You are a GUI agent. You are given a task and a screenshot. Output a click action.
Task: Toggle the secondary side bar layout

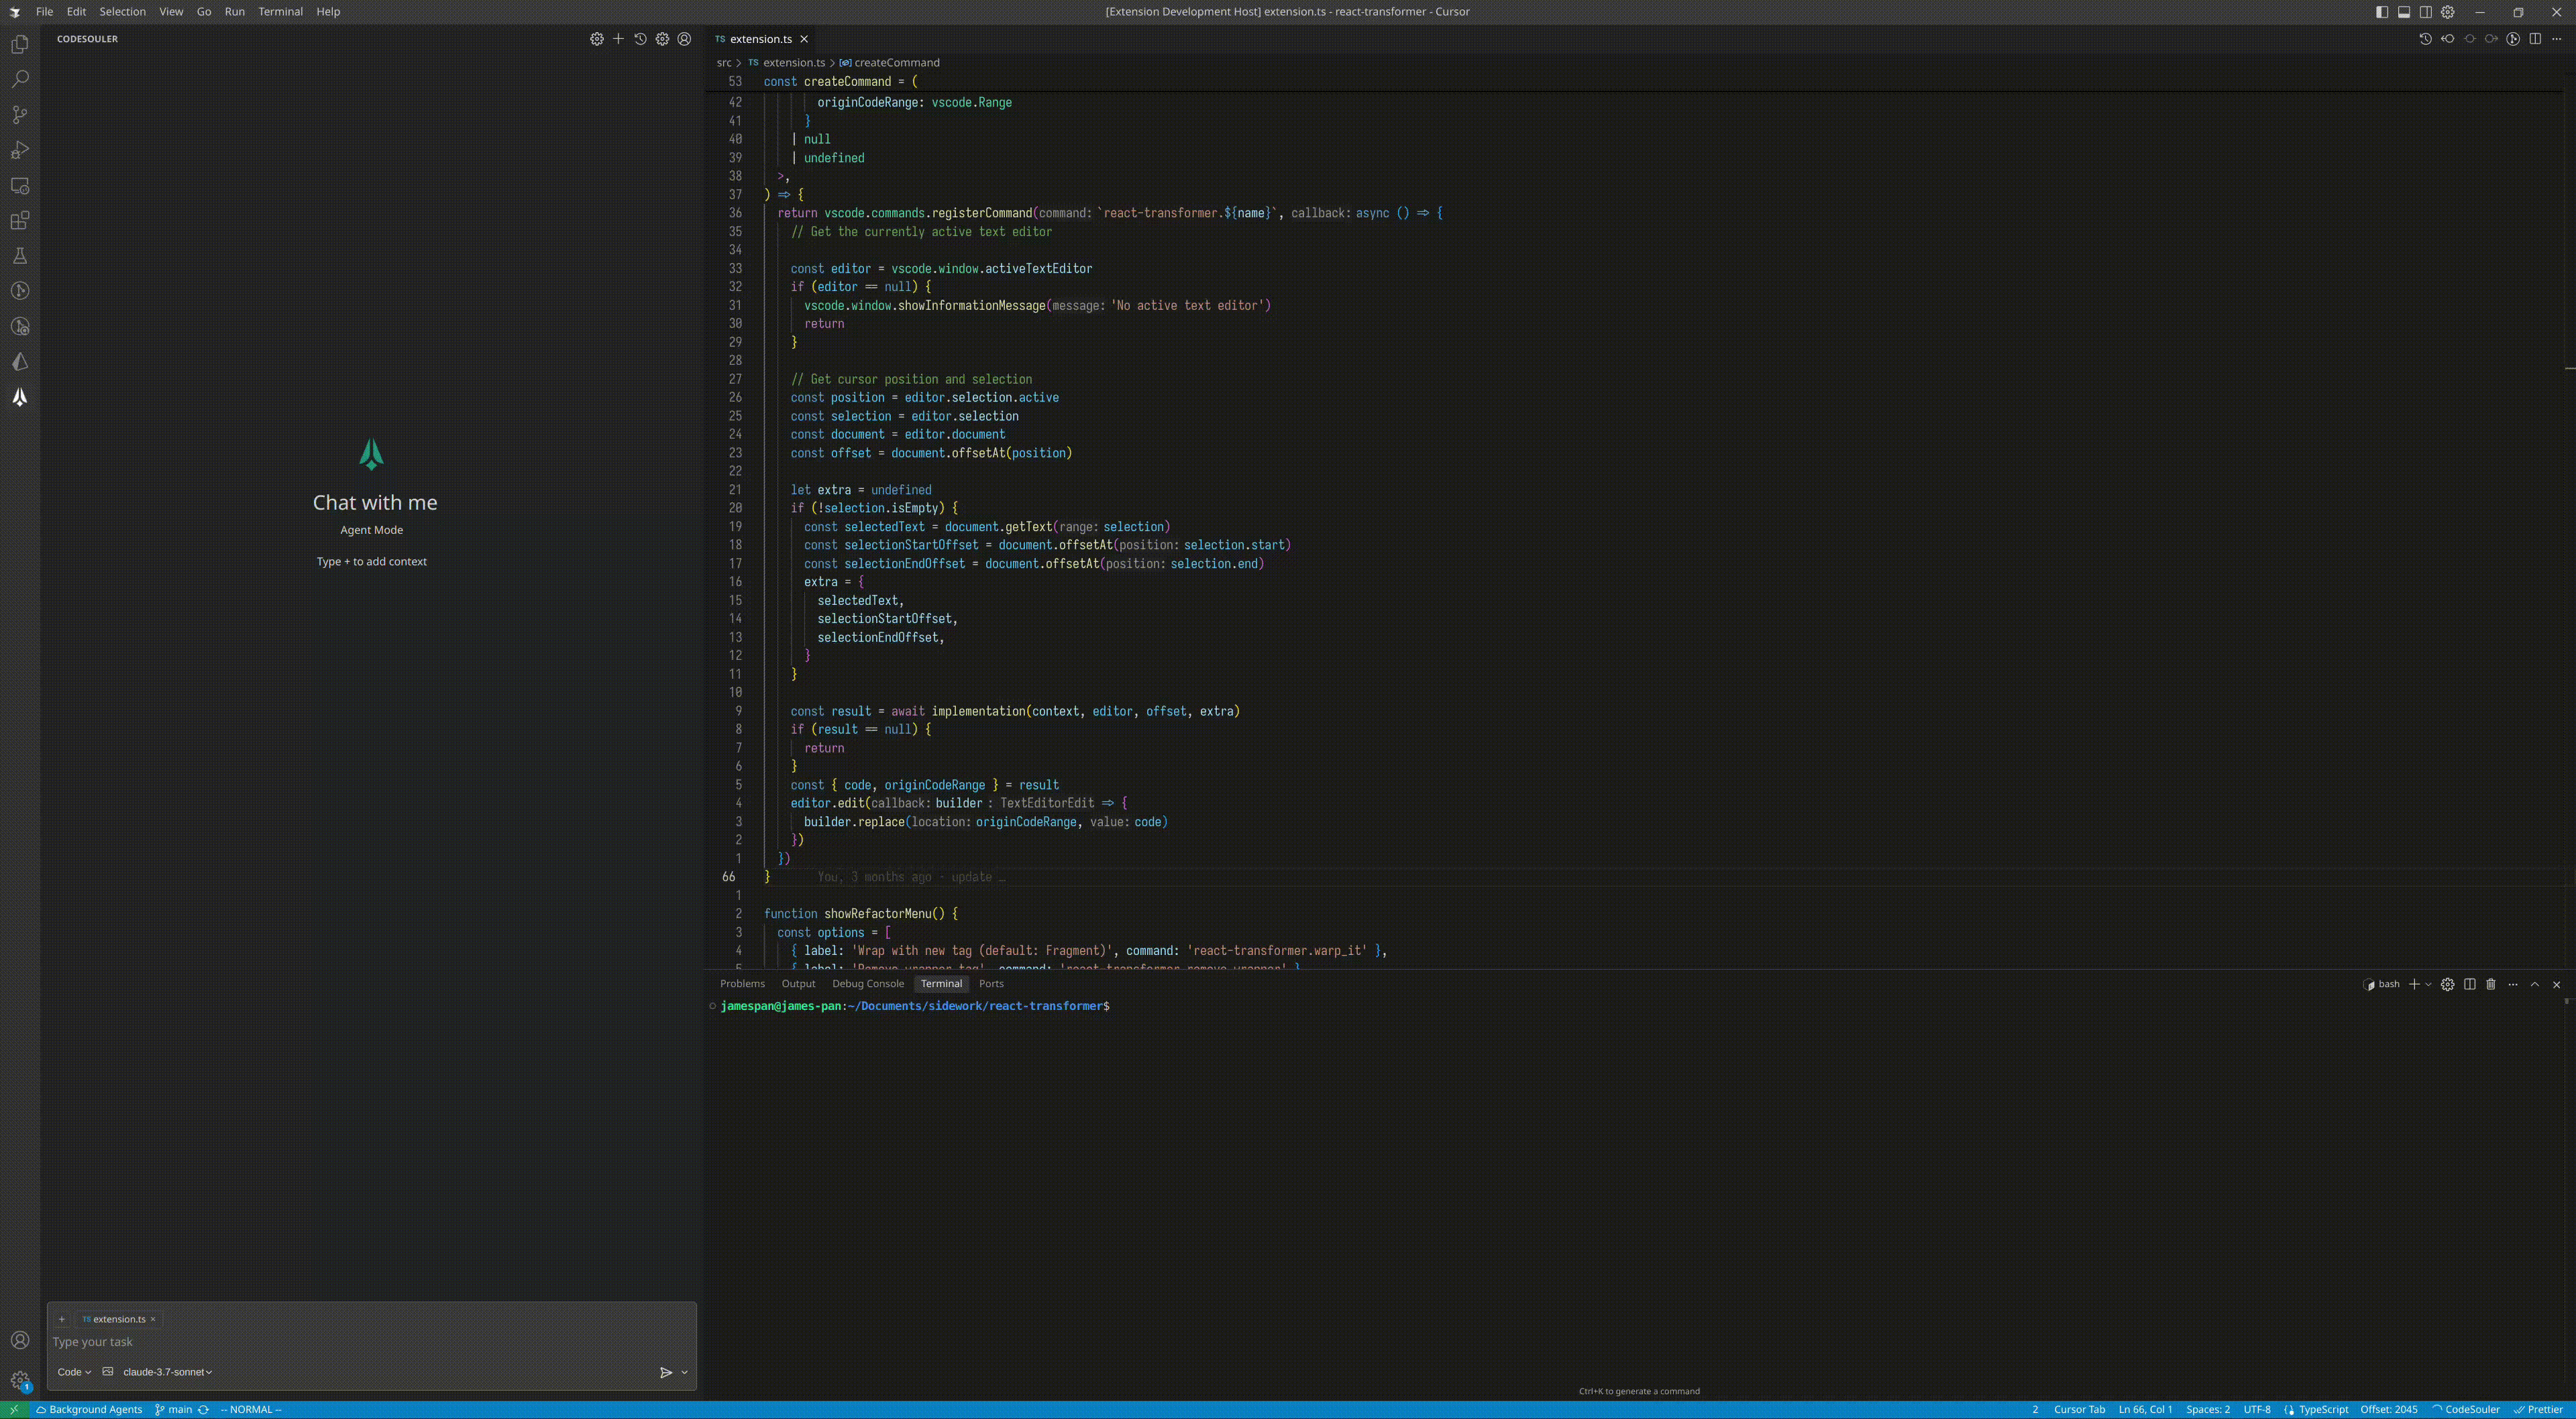(2425, 12)
